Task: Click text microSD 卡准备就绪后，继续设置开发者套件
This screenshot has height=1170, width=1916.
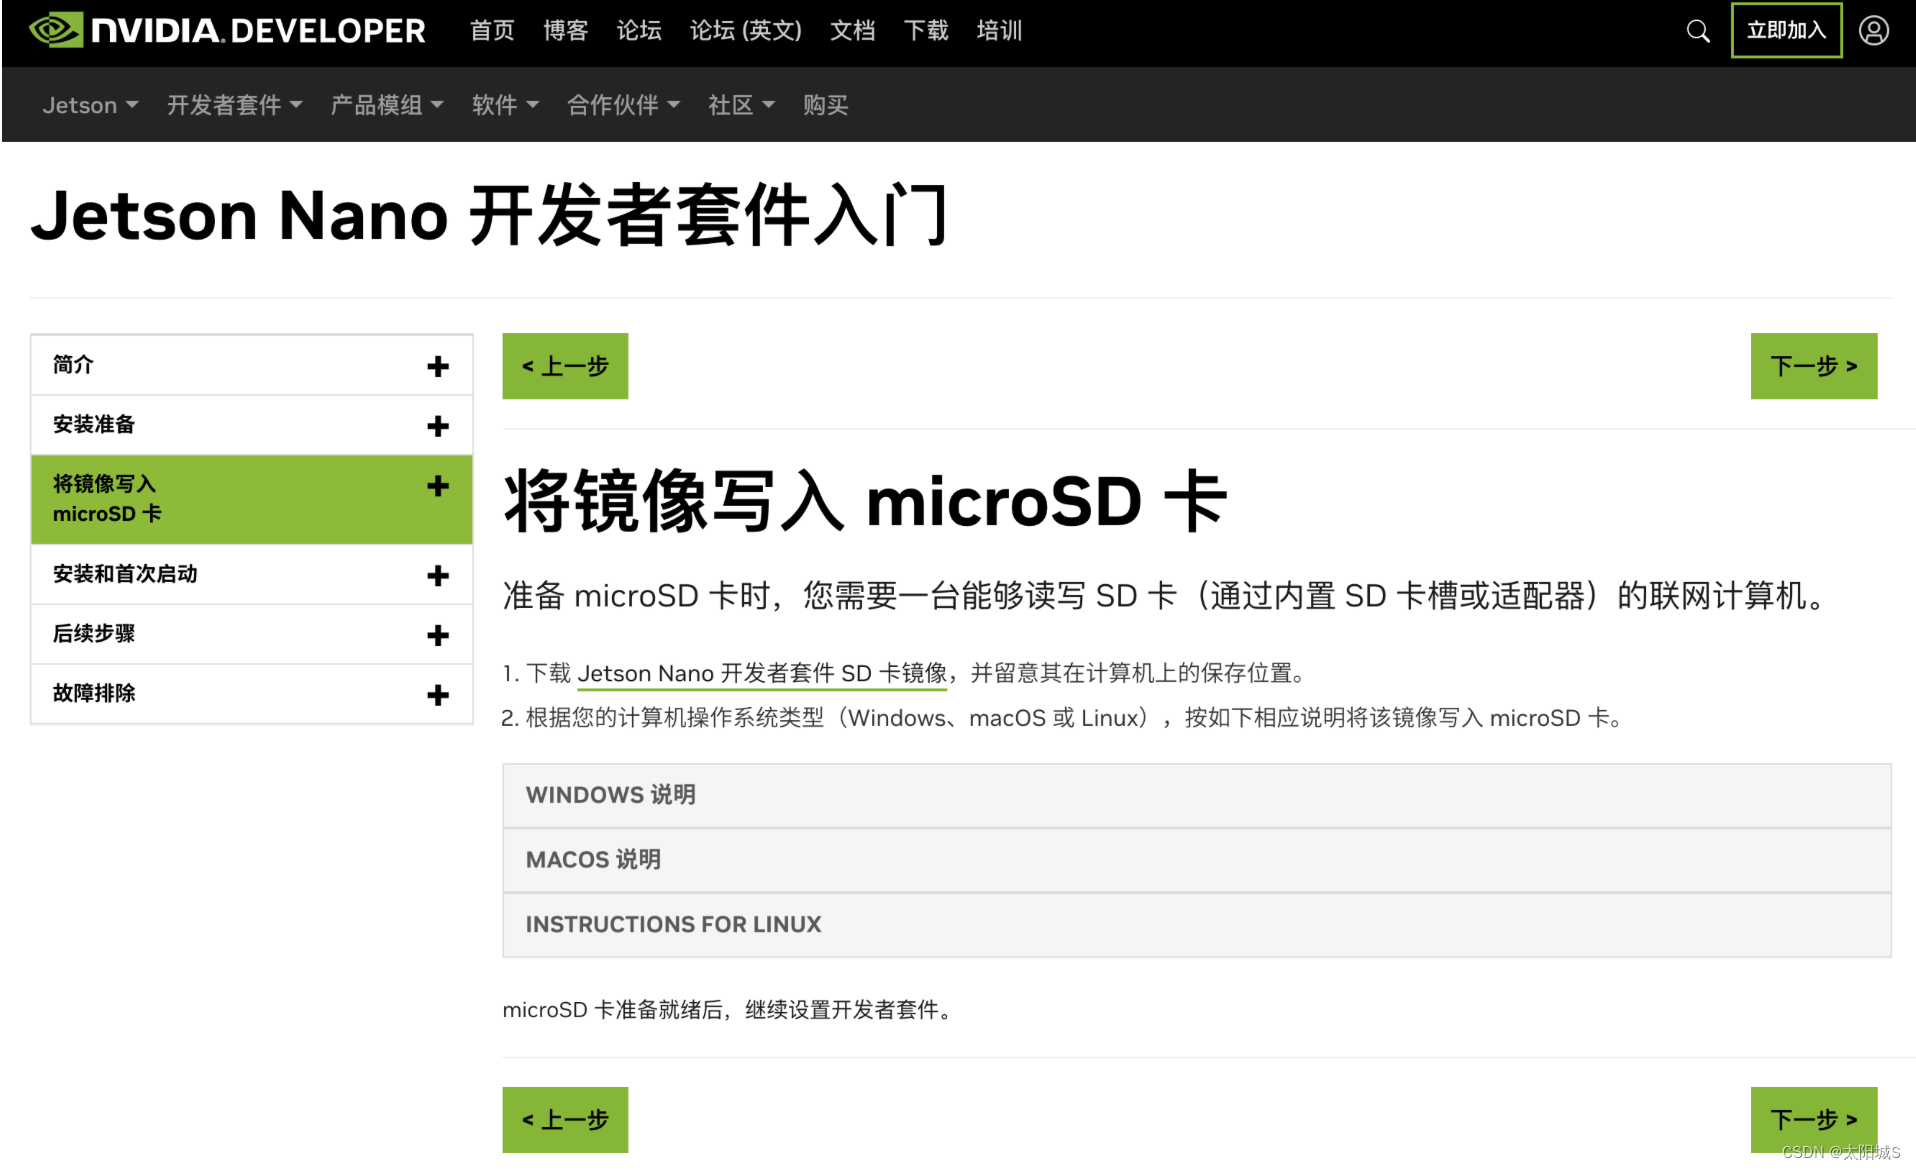Action: 727,1010
